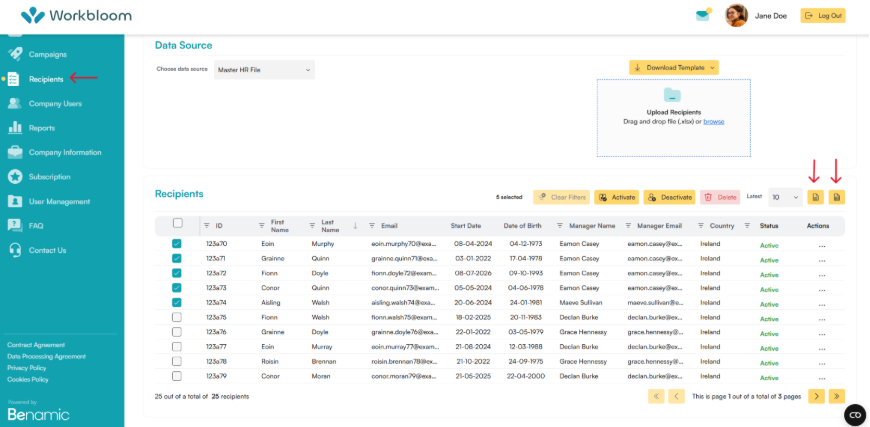Uncheck the checkbox for Fionn Doyle
The height and width of the screenshot is (427, 870).
(x=176, y=273)
